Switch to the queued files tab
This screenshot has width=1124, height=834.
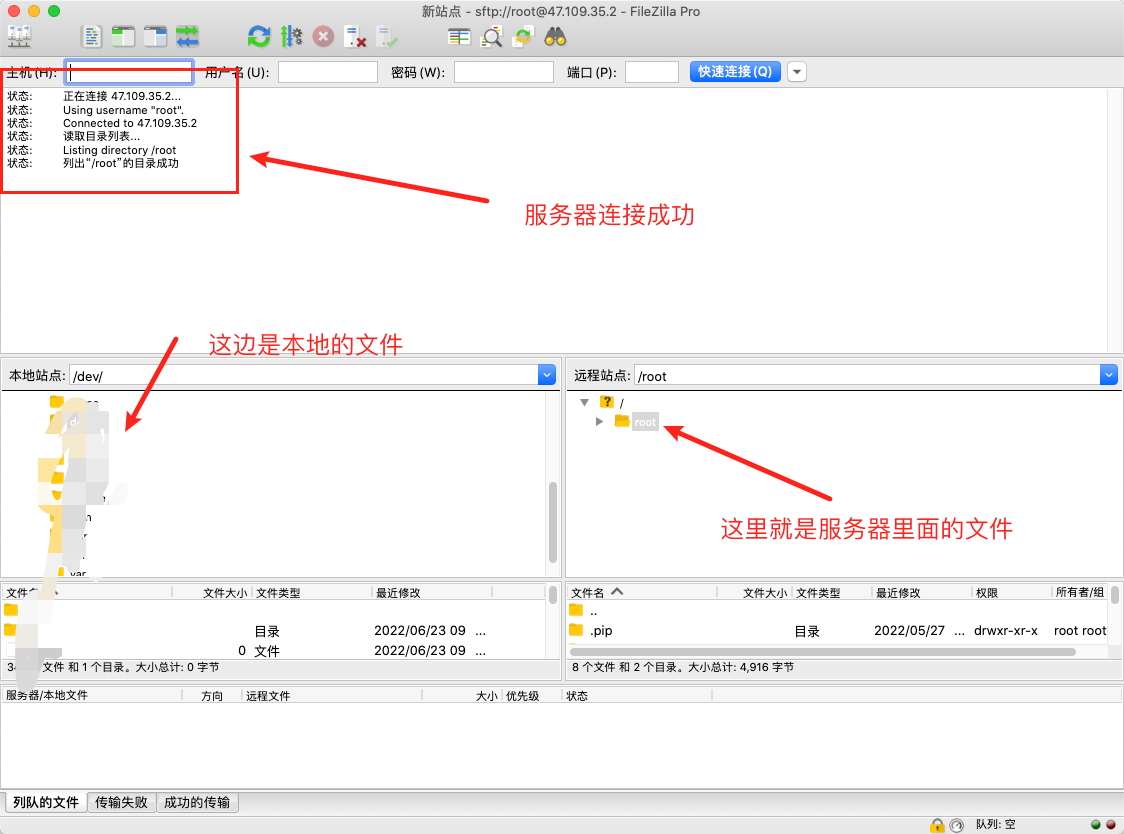pos(46,802)
